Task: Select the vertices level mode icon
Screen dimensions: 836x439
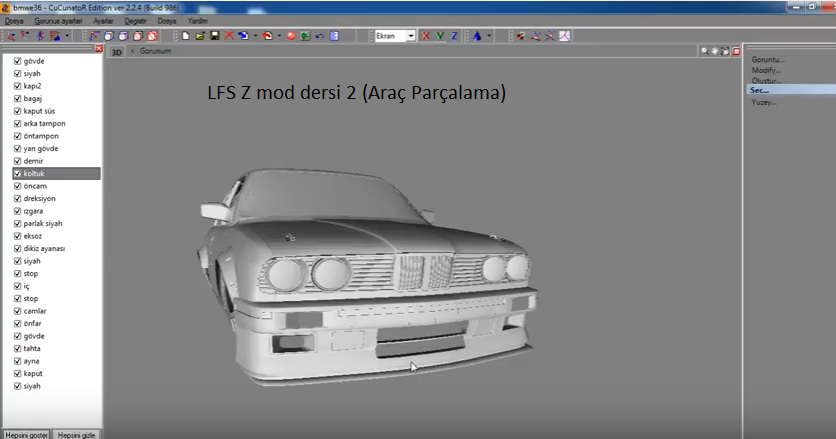Action: click(11, 36)
